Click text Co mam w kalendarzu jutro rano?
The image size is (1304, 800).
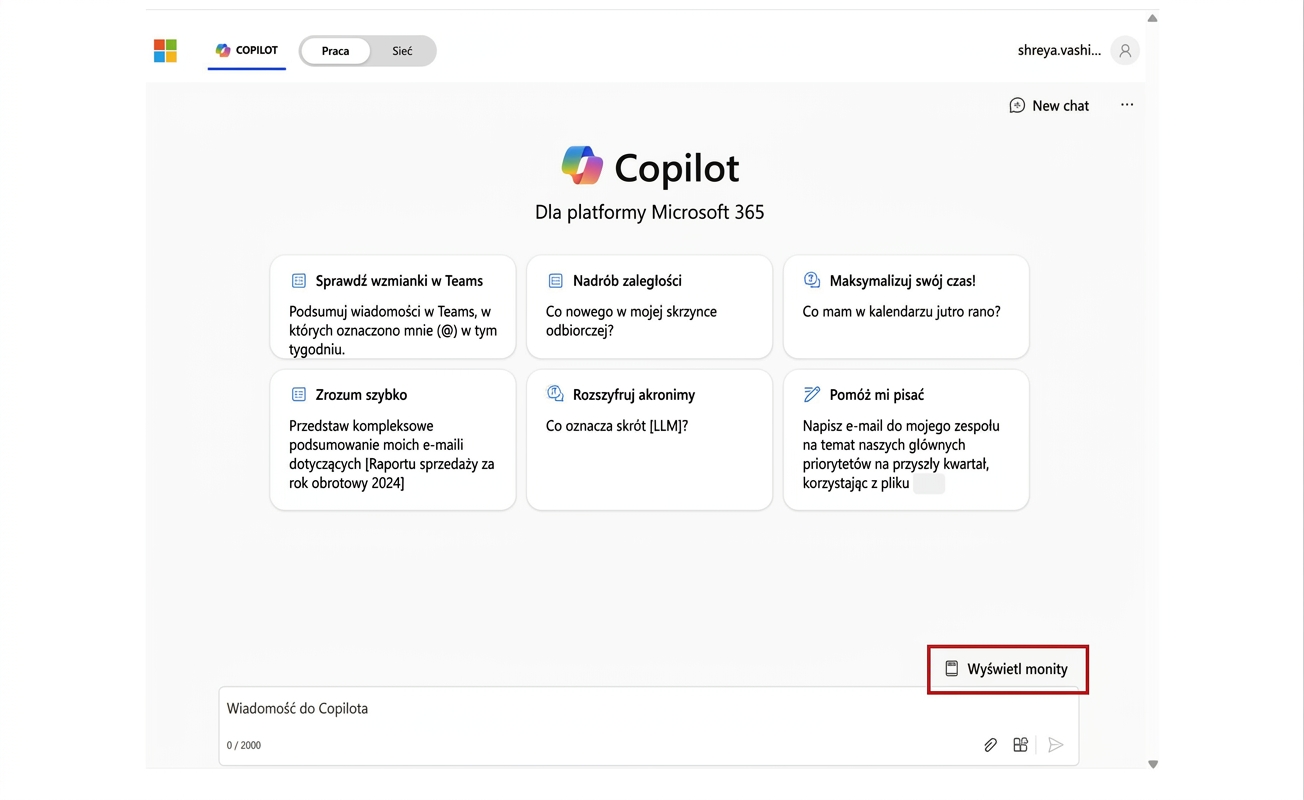coord(902,312)
